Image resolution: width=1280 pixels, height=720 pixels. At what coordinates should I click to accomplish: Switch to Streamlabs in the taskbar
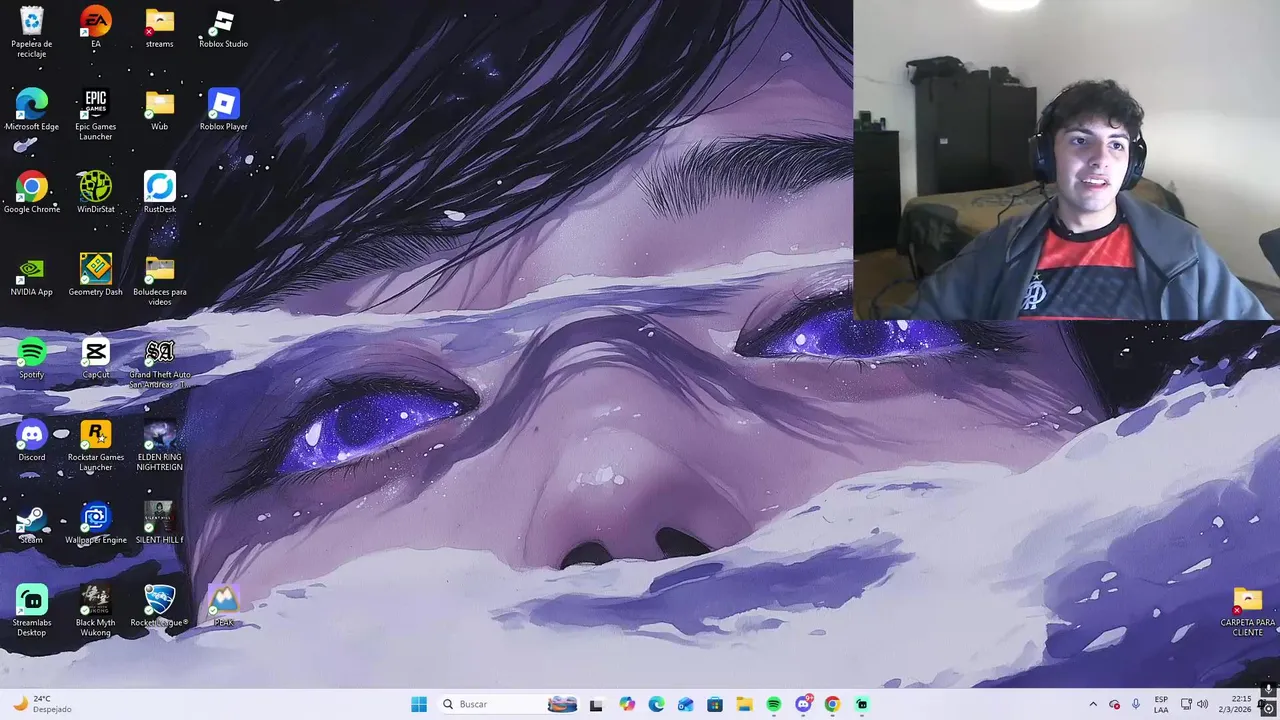(862, 704)
